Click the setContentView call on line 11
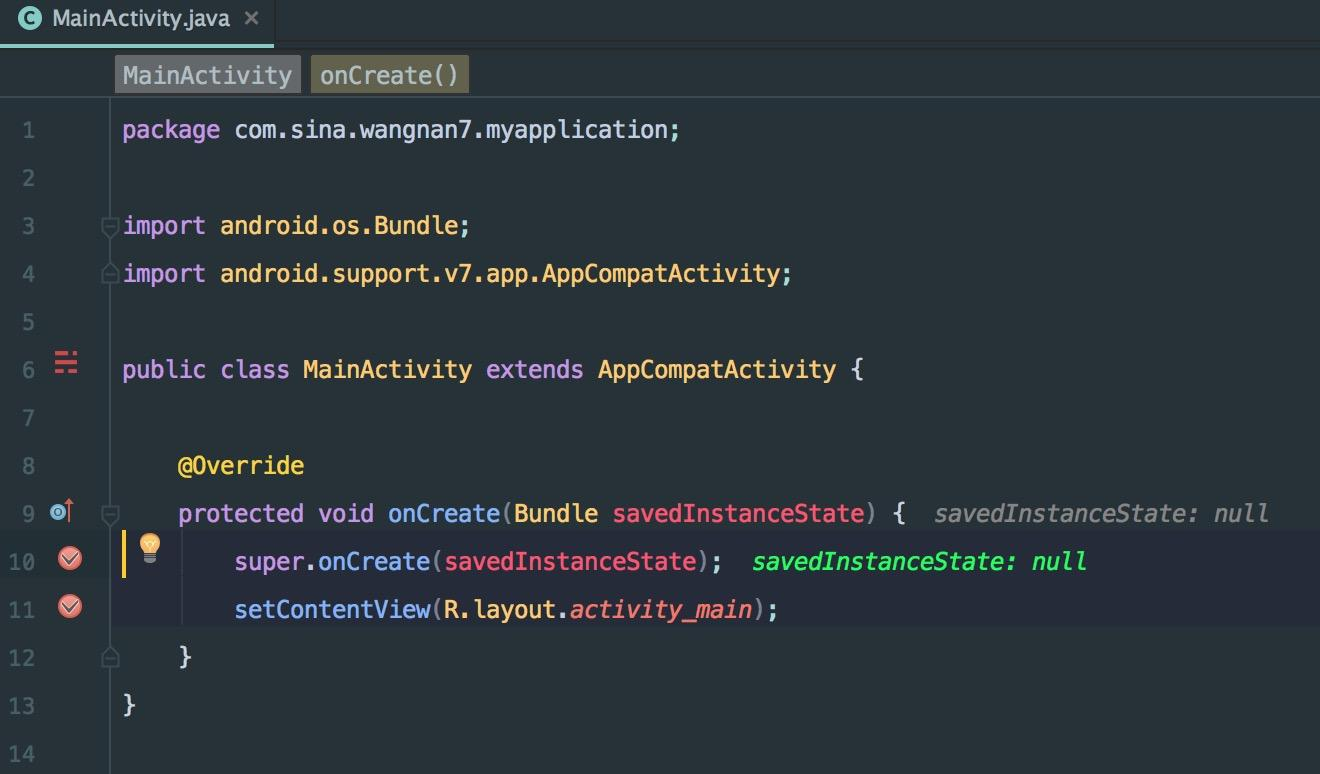Viewport: 1320px width, 774px height. (x=332, y=609)
